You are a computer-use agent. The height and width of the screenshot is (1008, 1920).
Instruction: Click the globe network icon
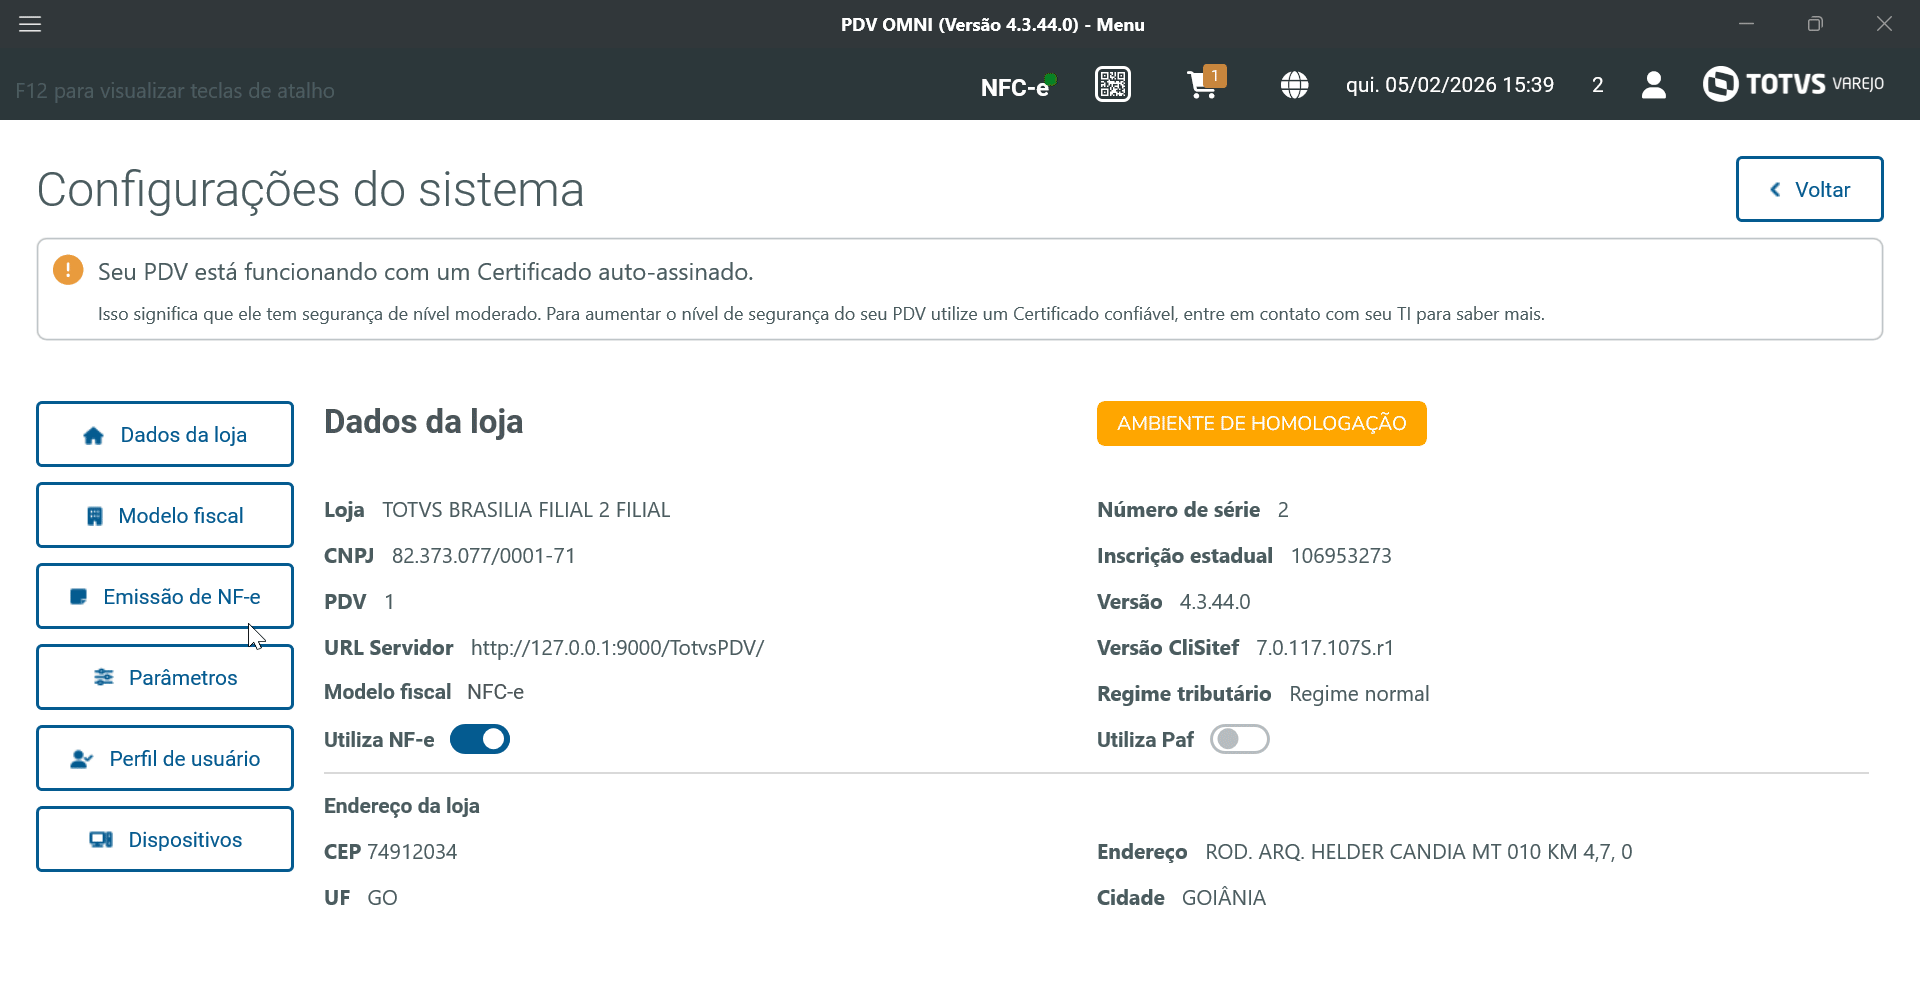tap(1294, 85)
